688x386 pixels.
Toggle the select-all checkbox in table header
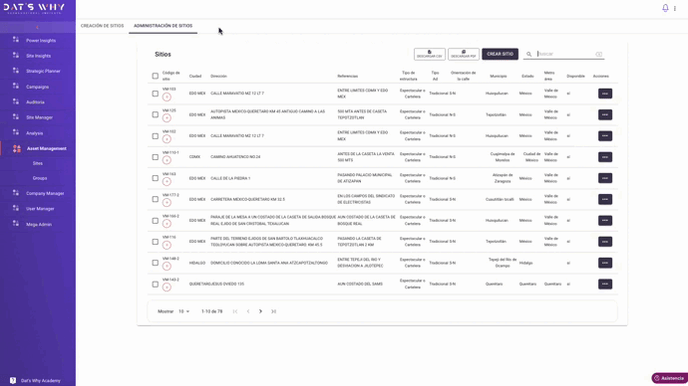click(x=155, y=76)
